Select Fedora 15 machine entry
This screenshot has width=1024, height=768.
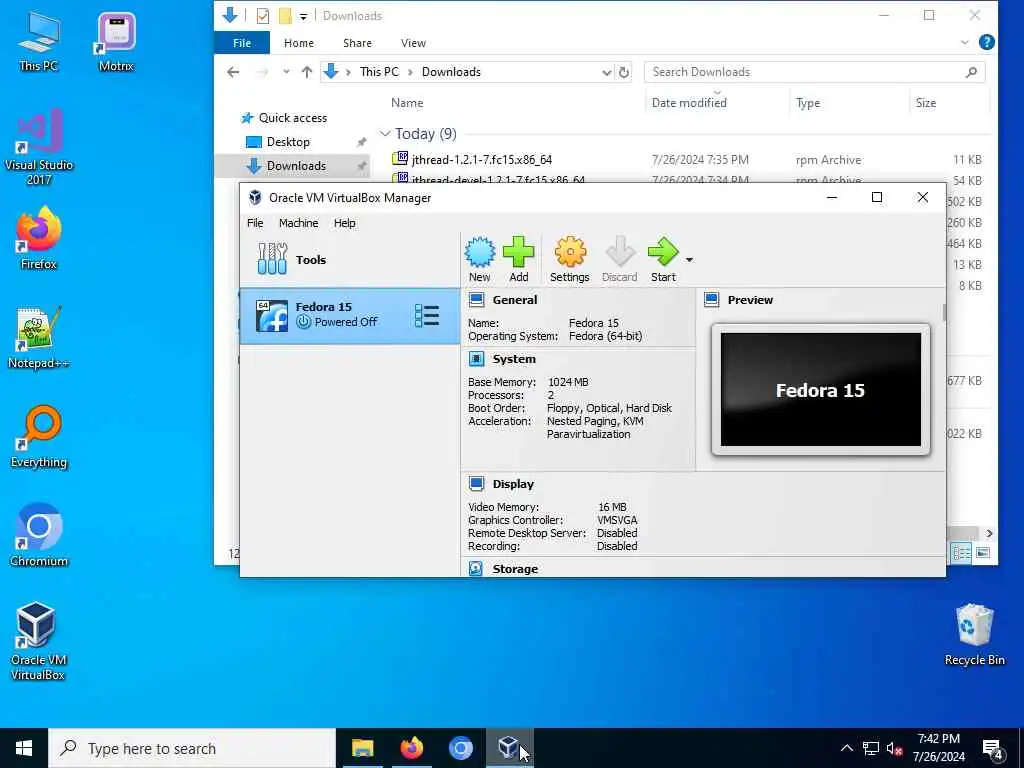point(350,316)
